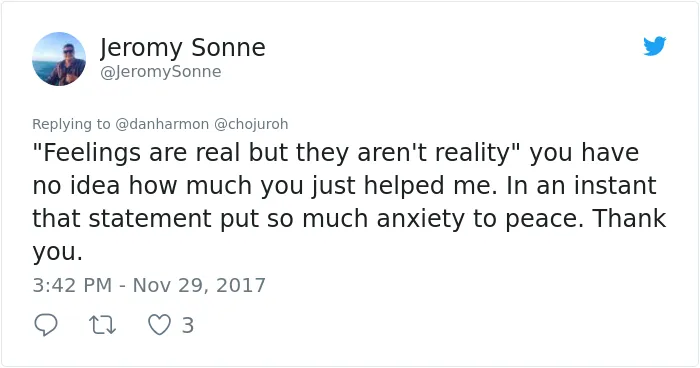700x368 pixels.
Task: Click the tweet's final "you." line
Action: click(58, 253)
